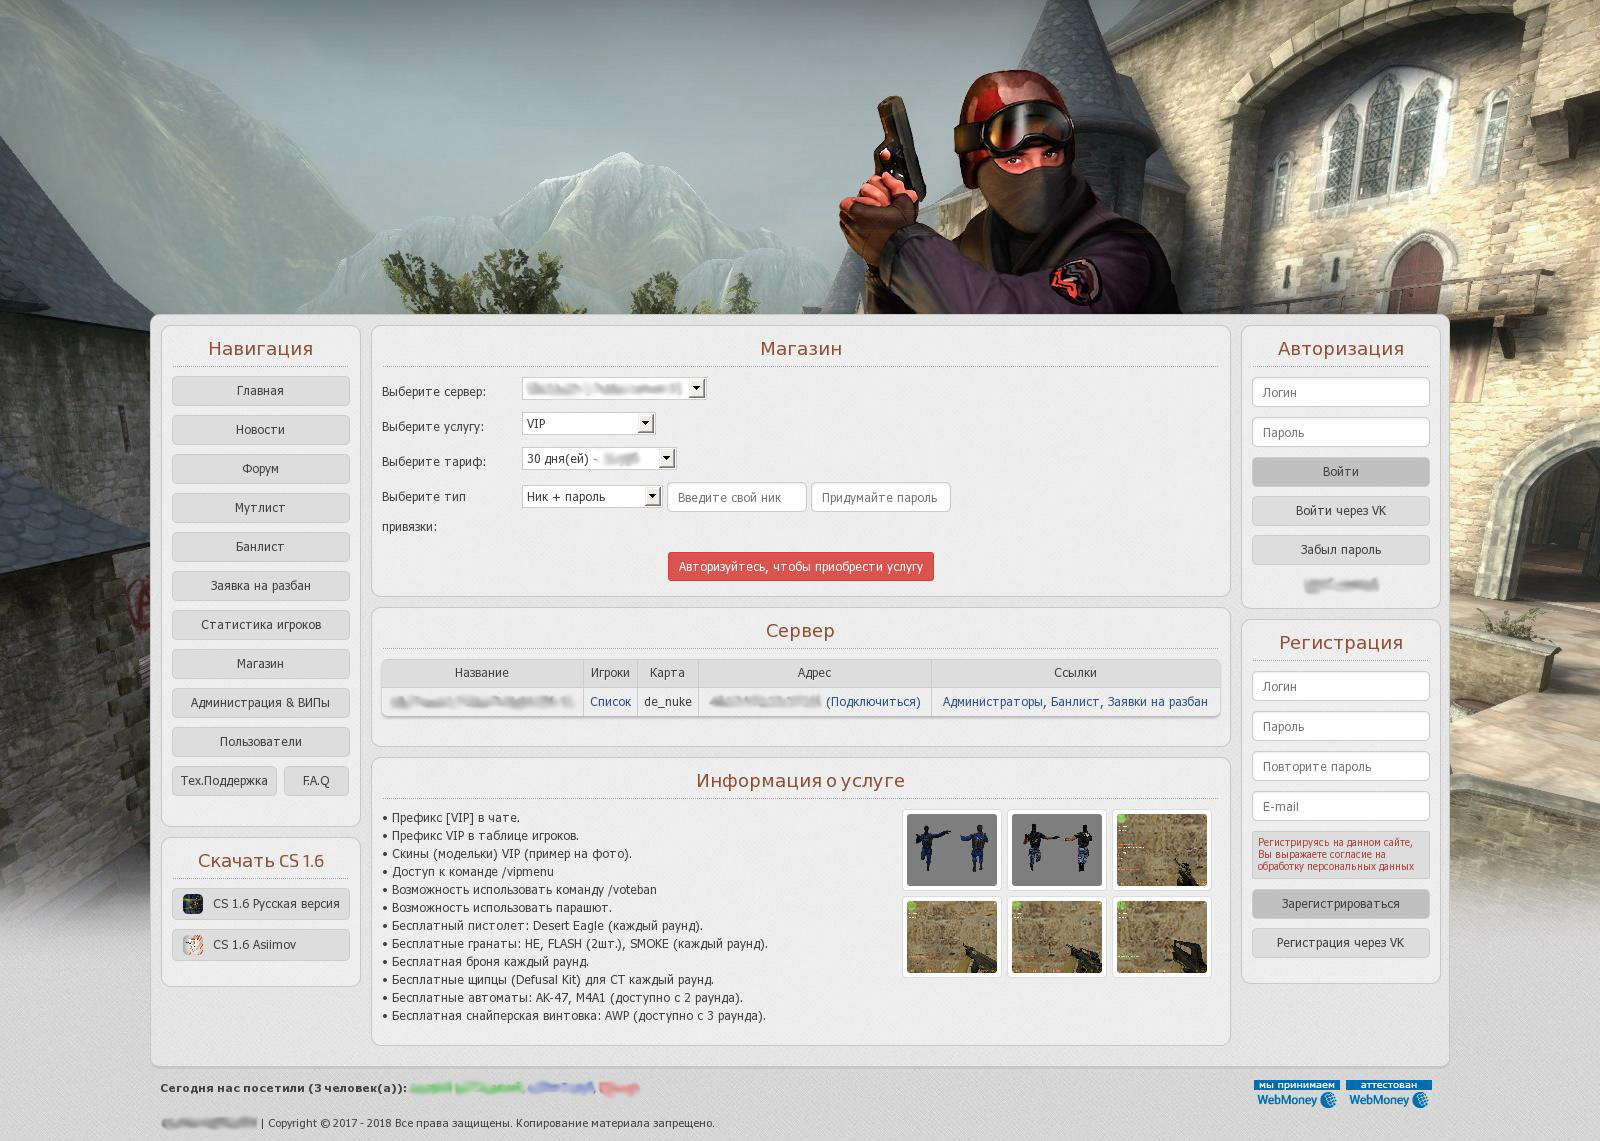Open 'Администрация & ВИПы' navigation item

click(260, 703)
